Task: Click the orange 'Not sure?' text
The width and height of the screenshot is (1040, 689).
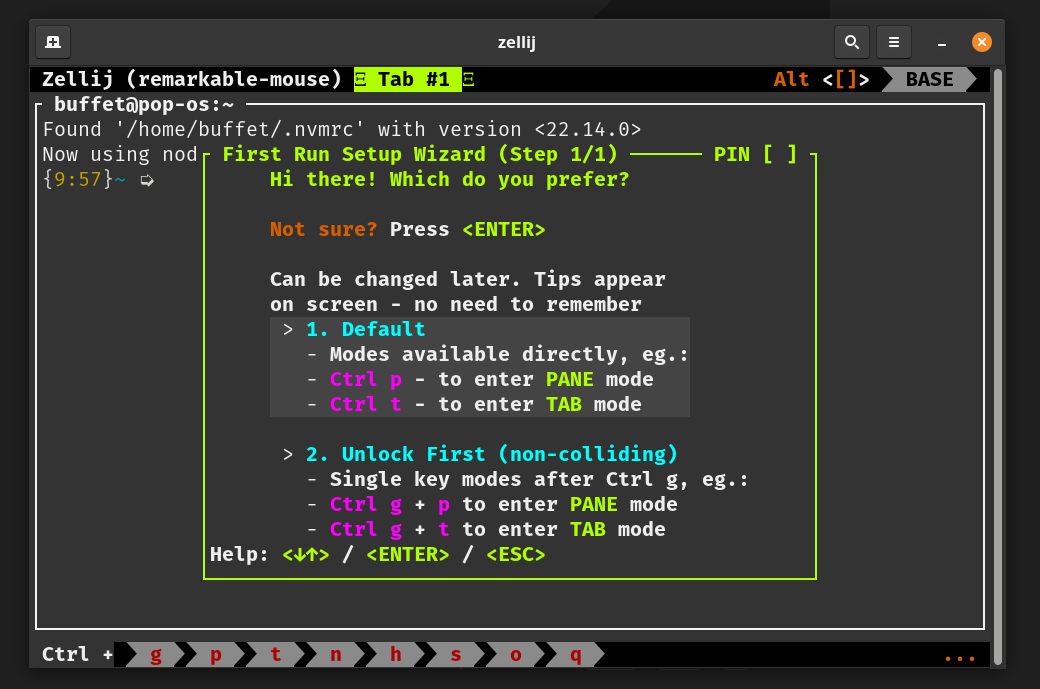Action: [x=324, y=229]
